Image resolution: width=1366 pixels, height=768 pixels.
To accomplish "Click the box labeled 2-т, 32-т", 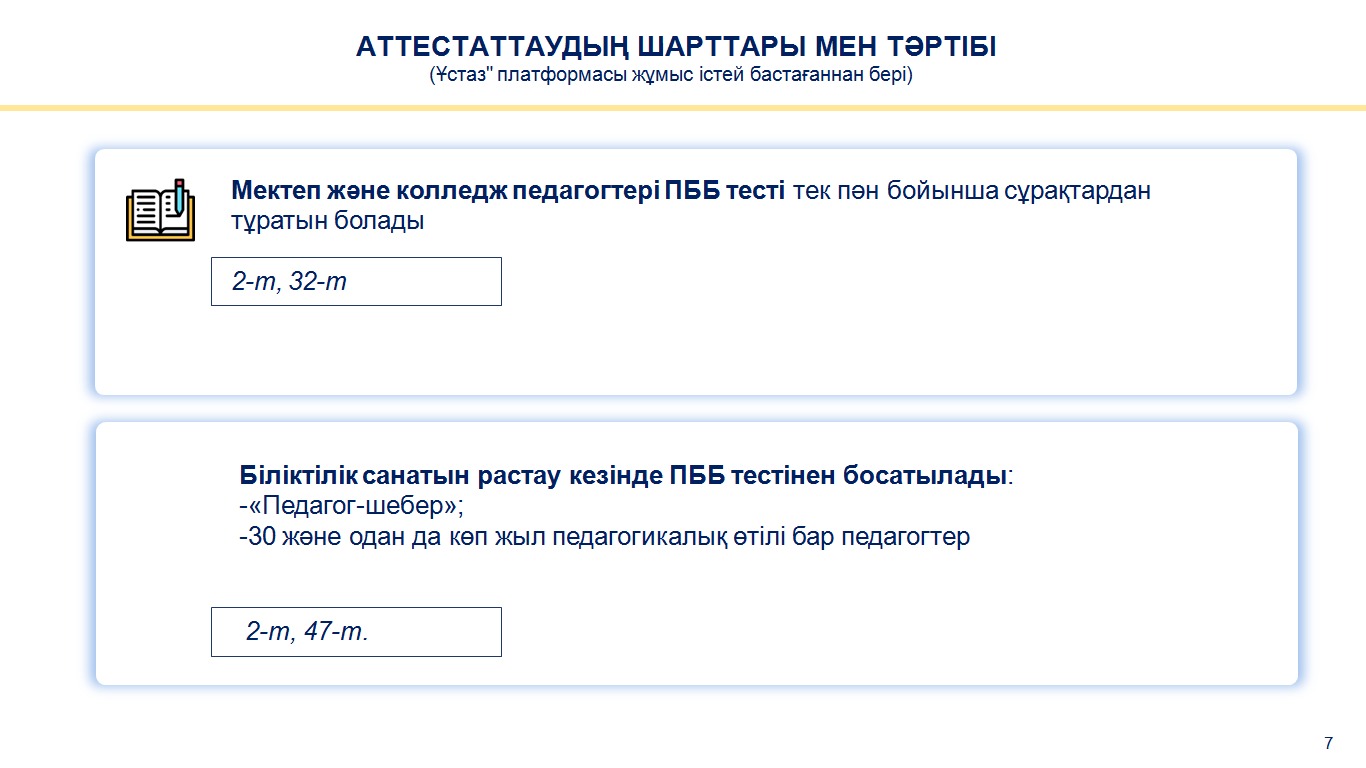I will pyautogui.click(x=356, y=281).
